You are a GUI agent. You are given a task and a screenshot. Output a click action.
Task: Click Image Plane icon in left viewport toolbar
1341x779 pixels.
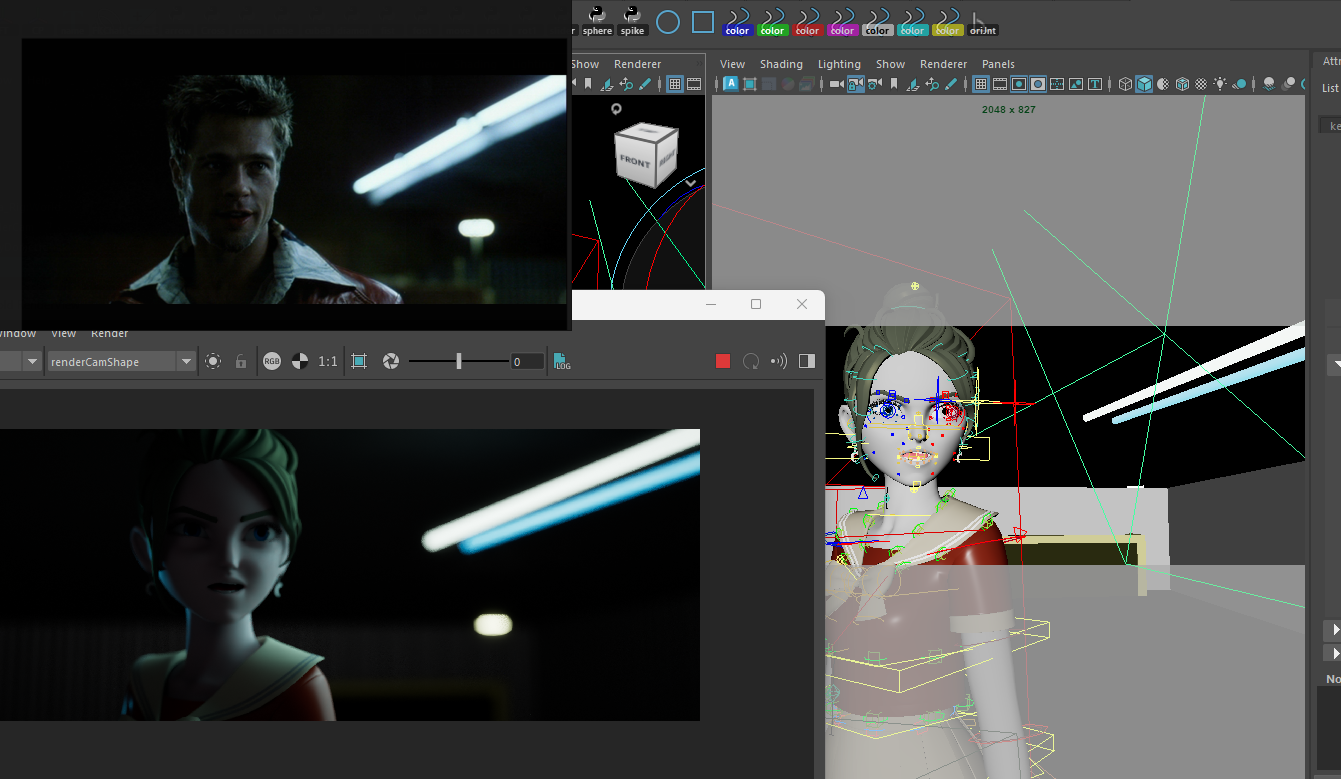click(606, 84)
